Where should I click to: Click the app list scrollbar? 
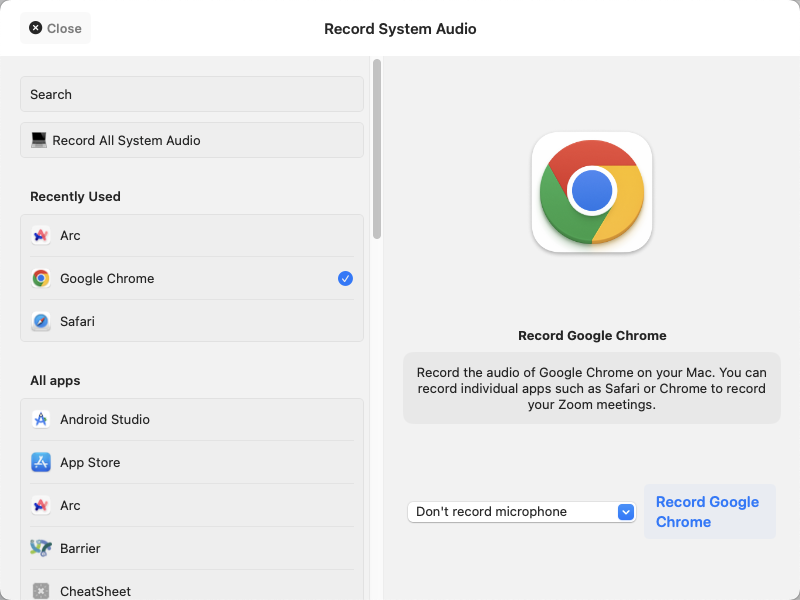(x=377, y=149)
